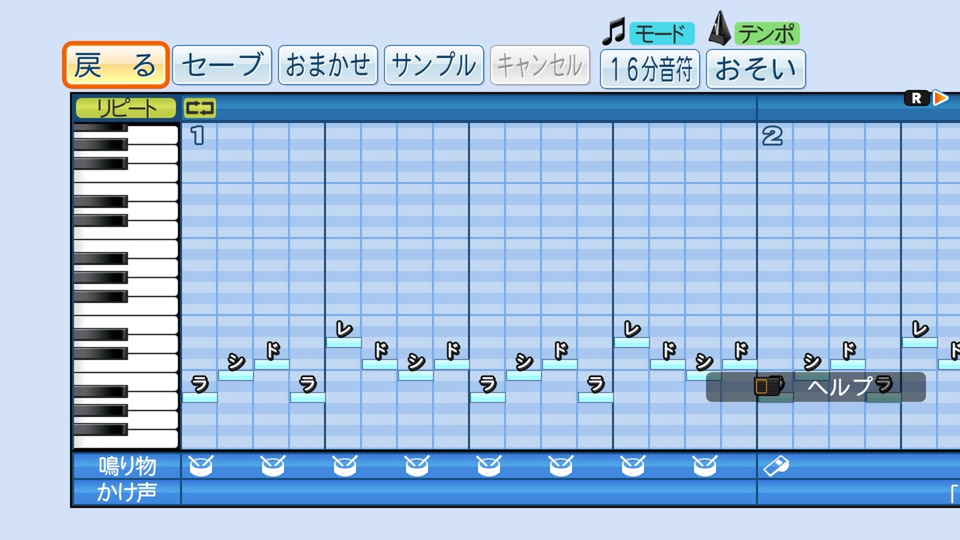Choose the おまかせ auto-compose button
Viewport: 960px width, 540px height.
(328, 65)
